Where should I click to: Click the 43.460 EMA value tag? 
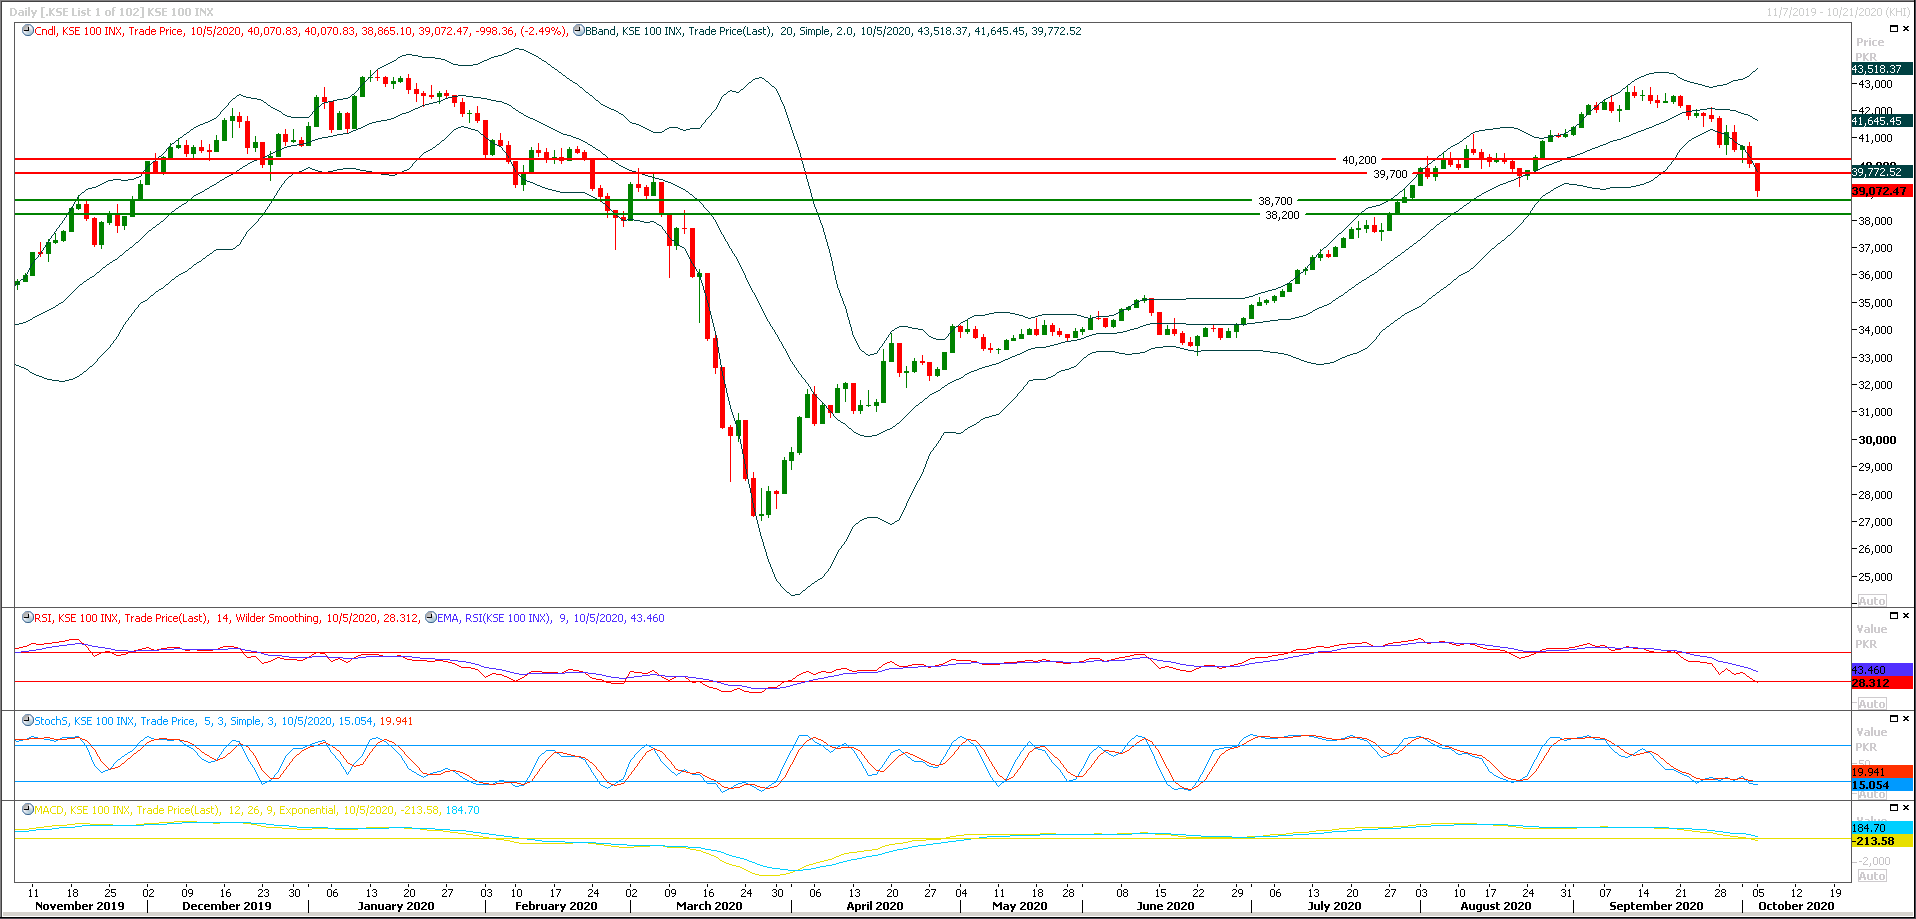click(x=1881, y=670)
